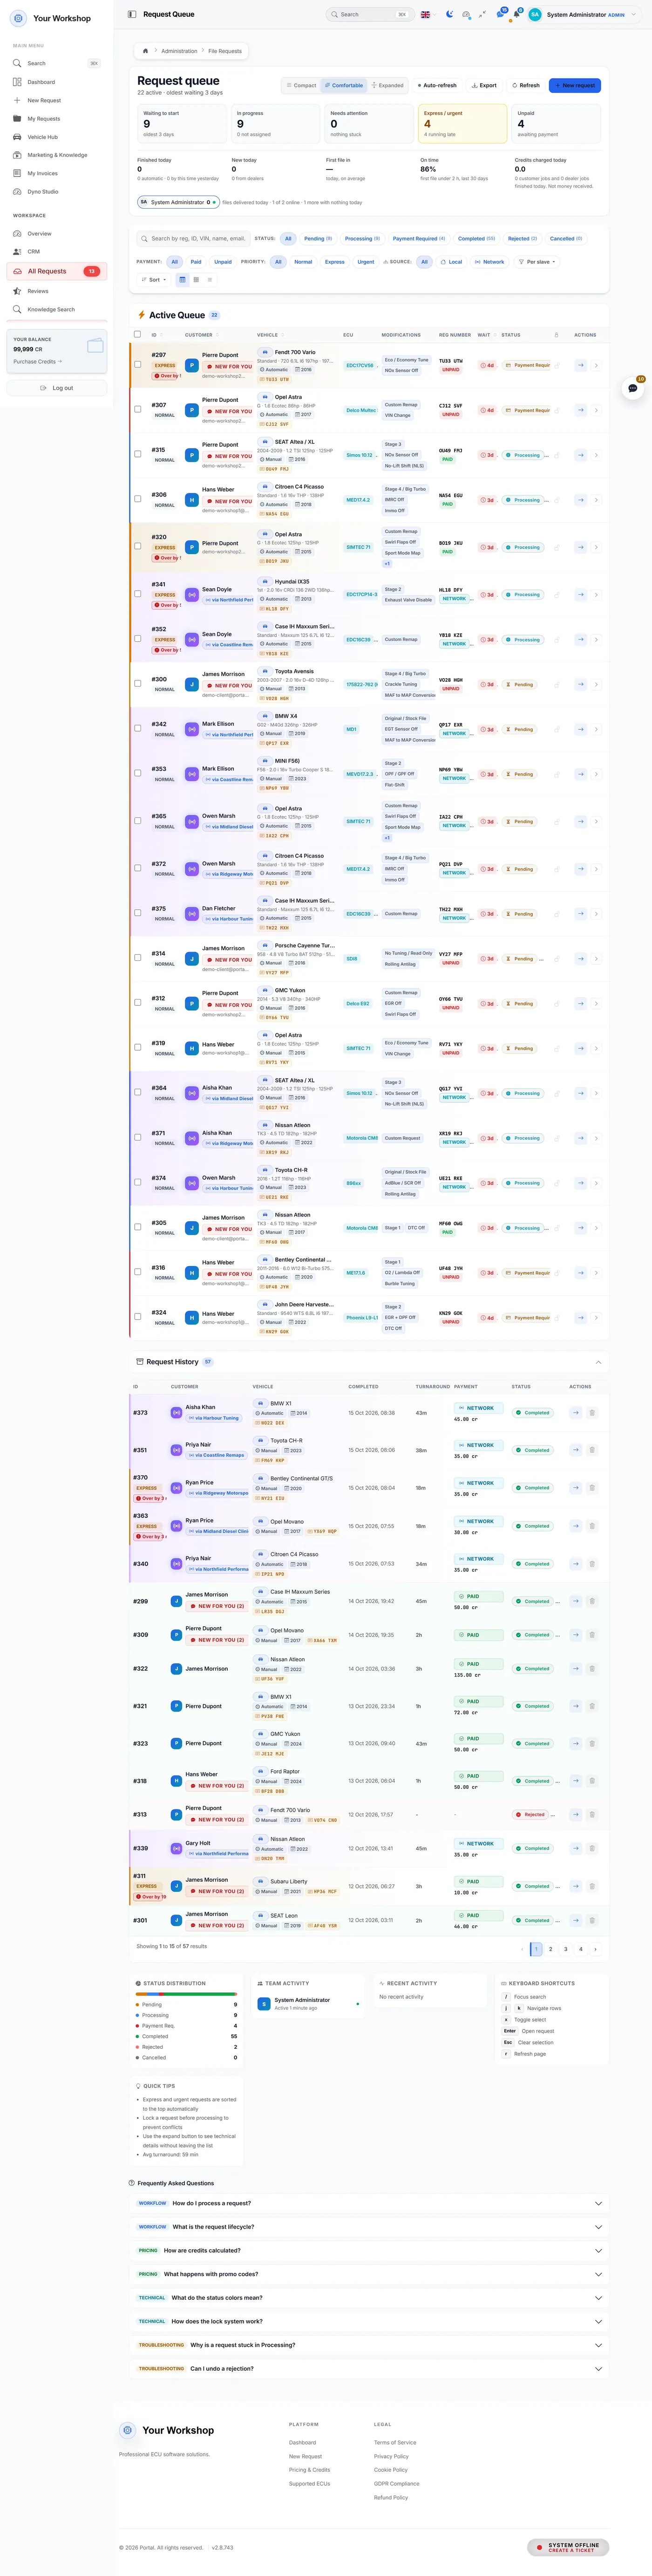Click the Refresh button
This screenshot has height=2576, width=652.
click(526, 86)
